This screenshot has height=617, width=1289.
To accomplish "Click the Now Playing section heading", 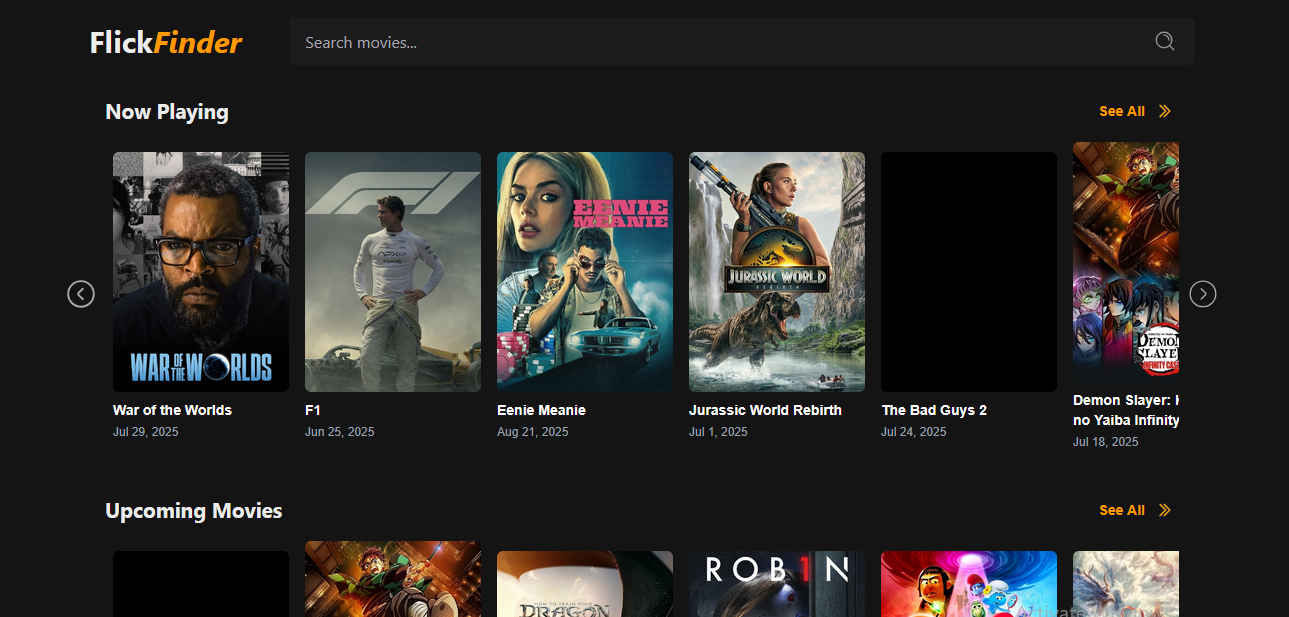I will click(x=167, y=112).
